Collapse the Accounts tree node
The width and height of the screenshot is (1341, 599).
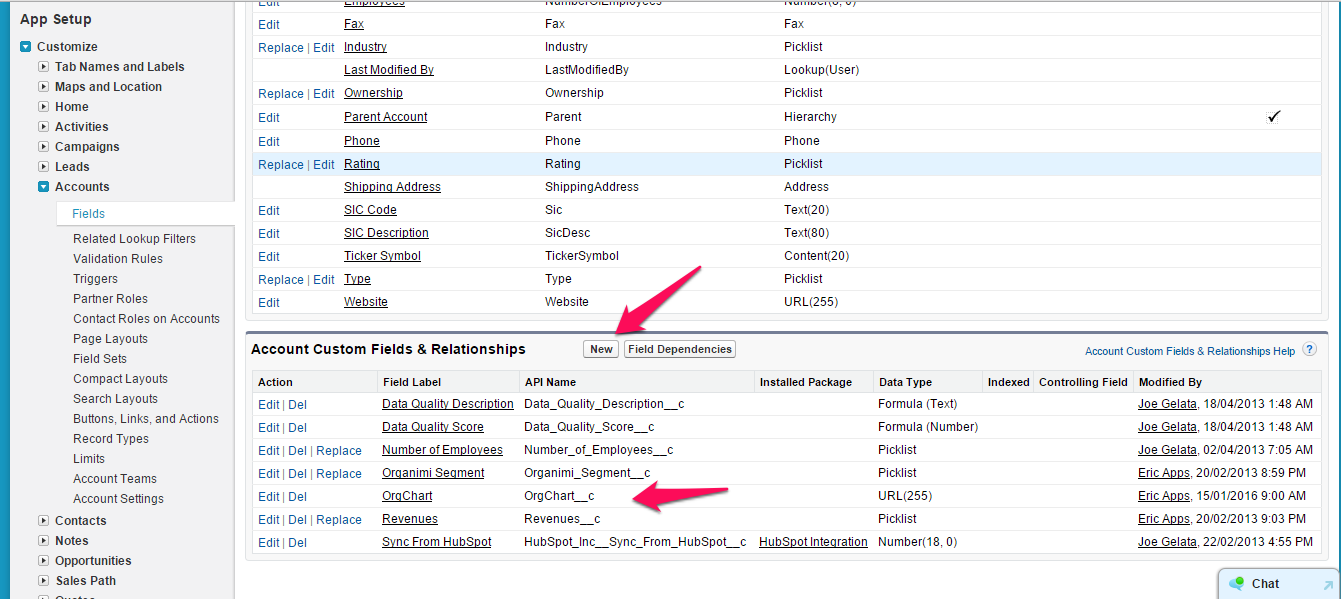(x=44, y=187)
